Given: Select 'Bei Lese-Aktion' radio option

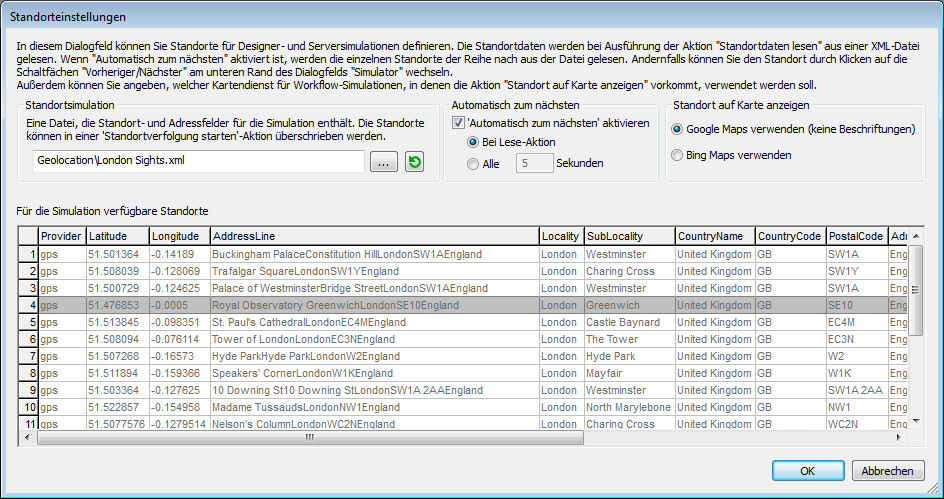Looking at the screenshot, I should click(x=475, y=142).
